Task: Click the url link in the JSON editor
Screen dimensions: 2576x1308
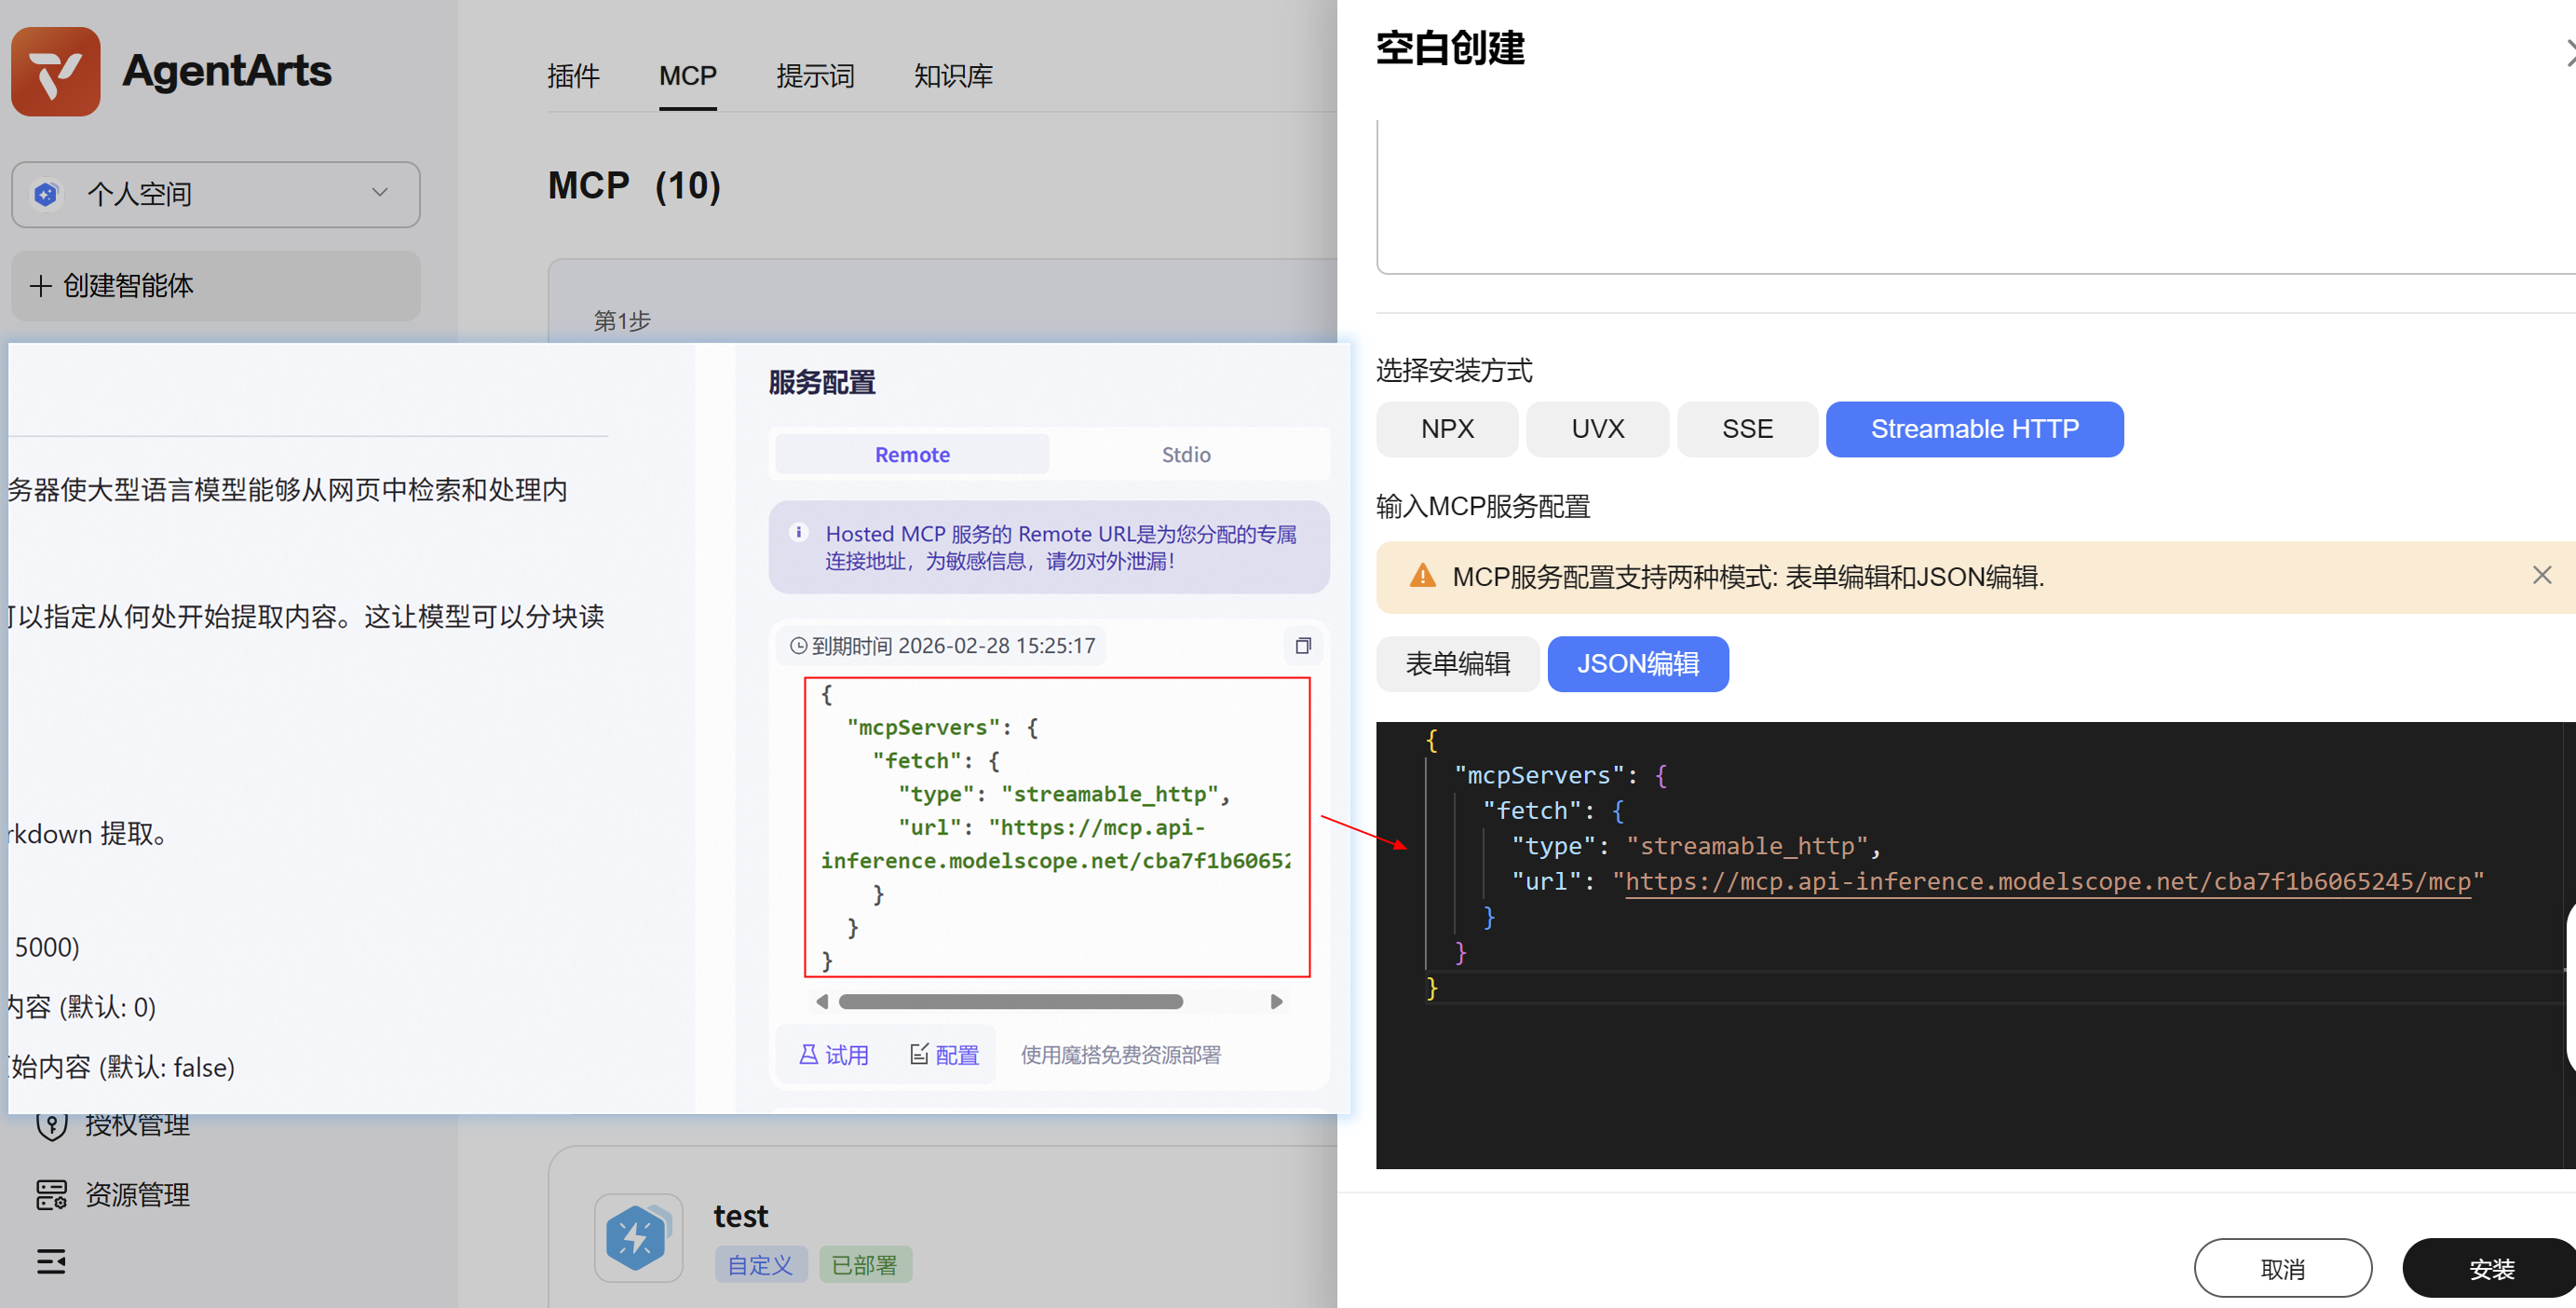Action: (2048, 881)
